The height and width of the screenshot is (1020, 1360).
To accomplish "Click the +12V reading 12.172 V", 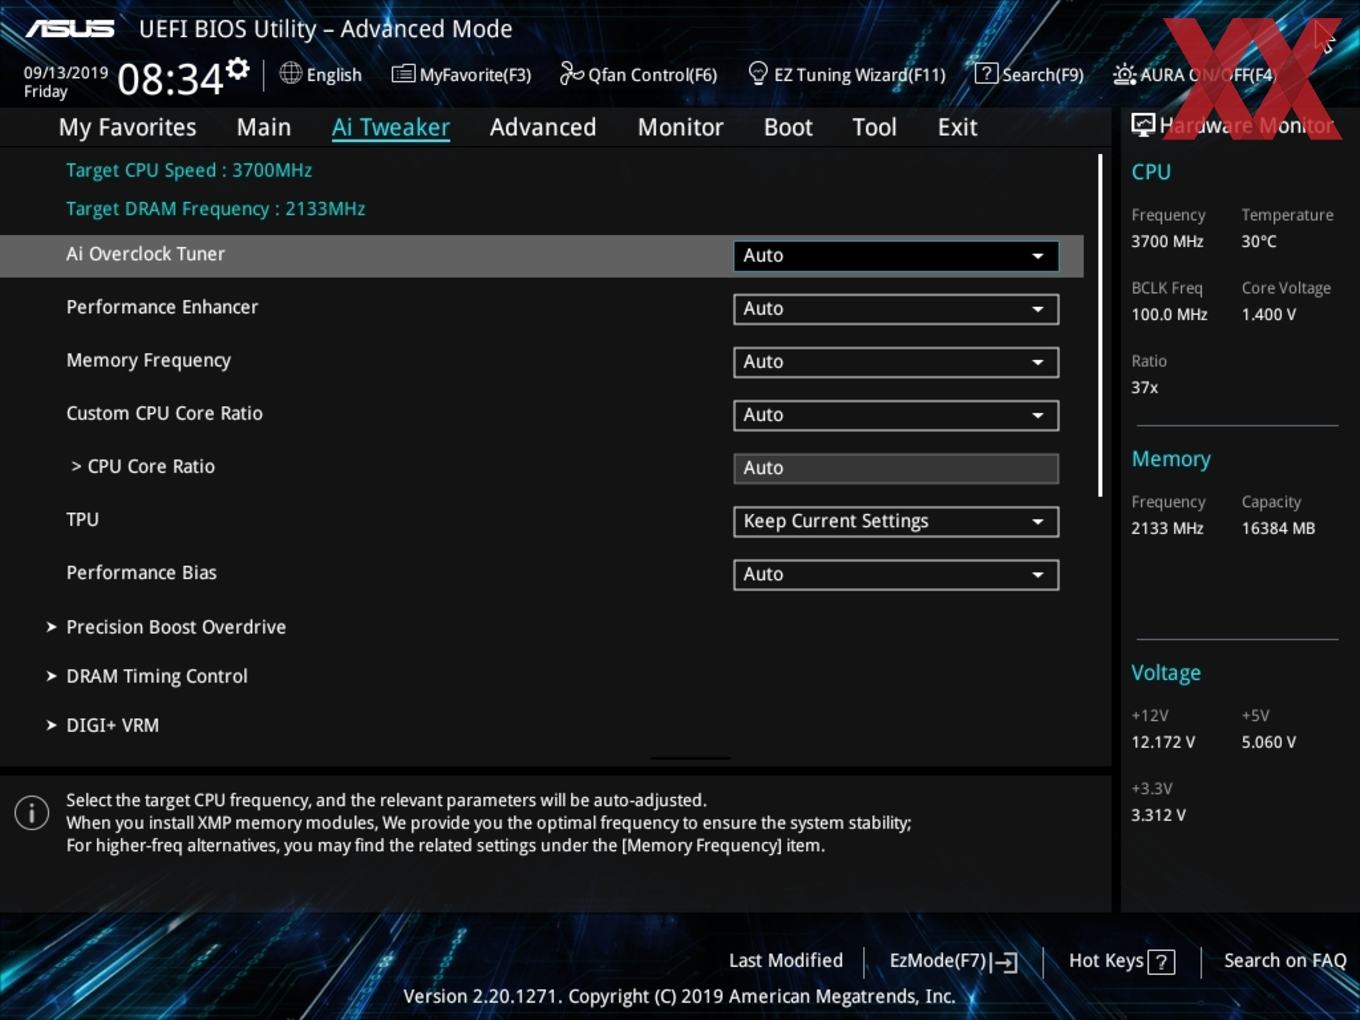I will [1163, 742].
